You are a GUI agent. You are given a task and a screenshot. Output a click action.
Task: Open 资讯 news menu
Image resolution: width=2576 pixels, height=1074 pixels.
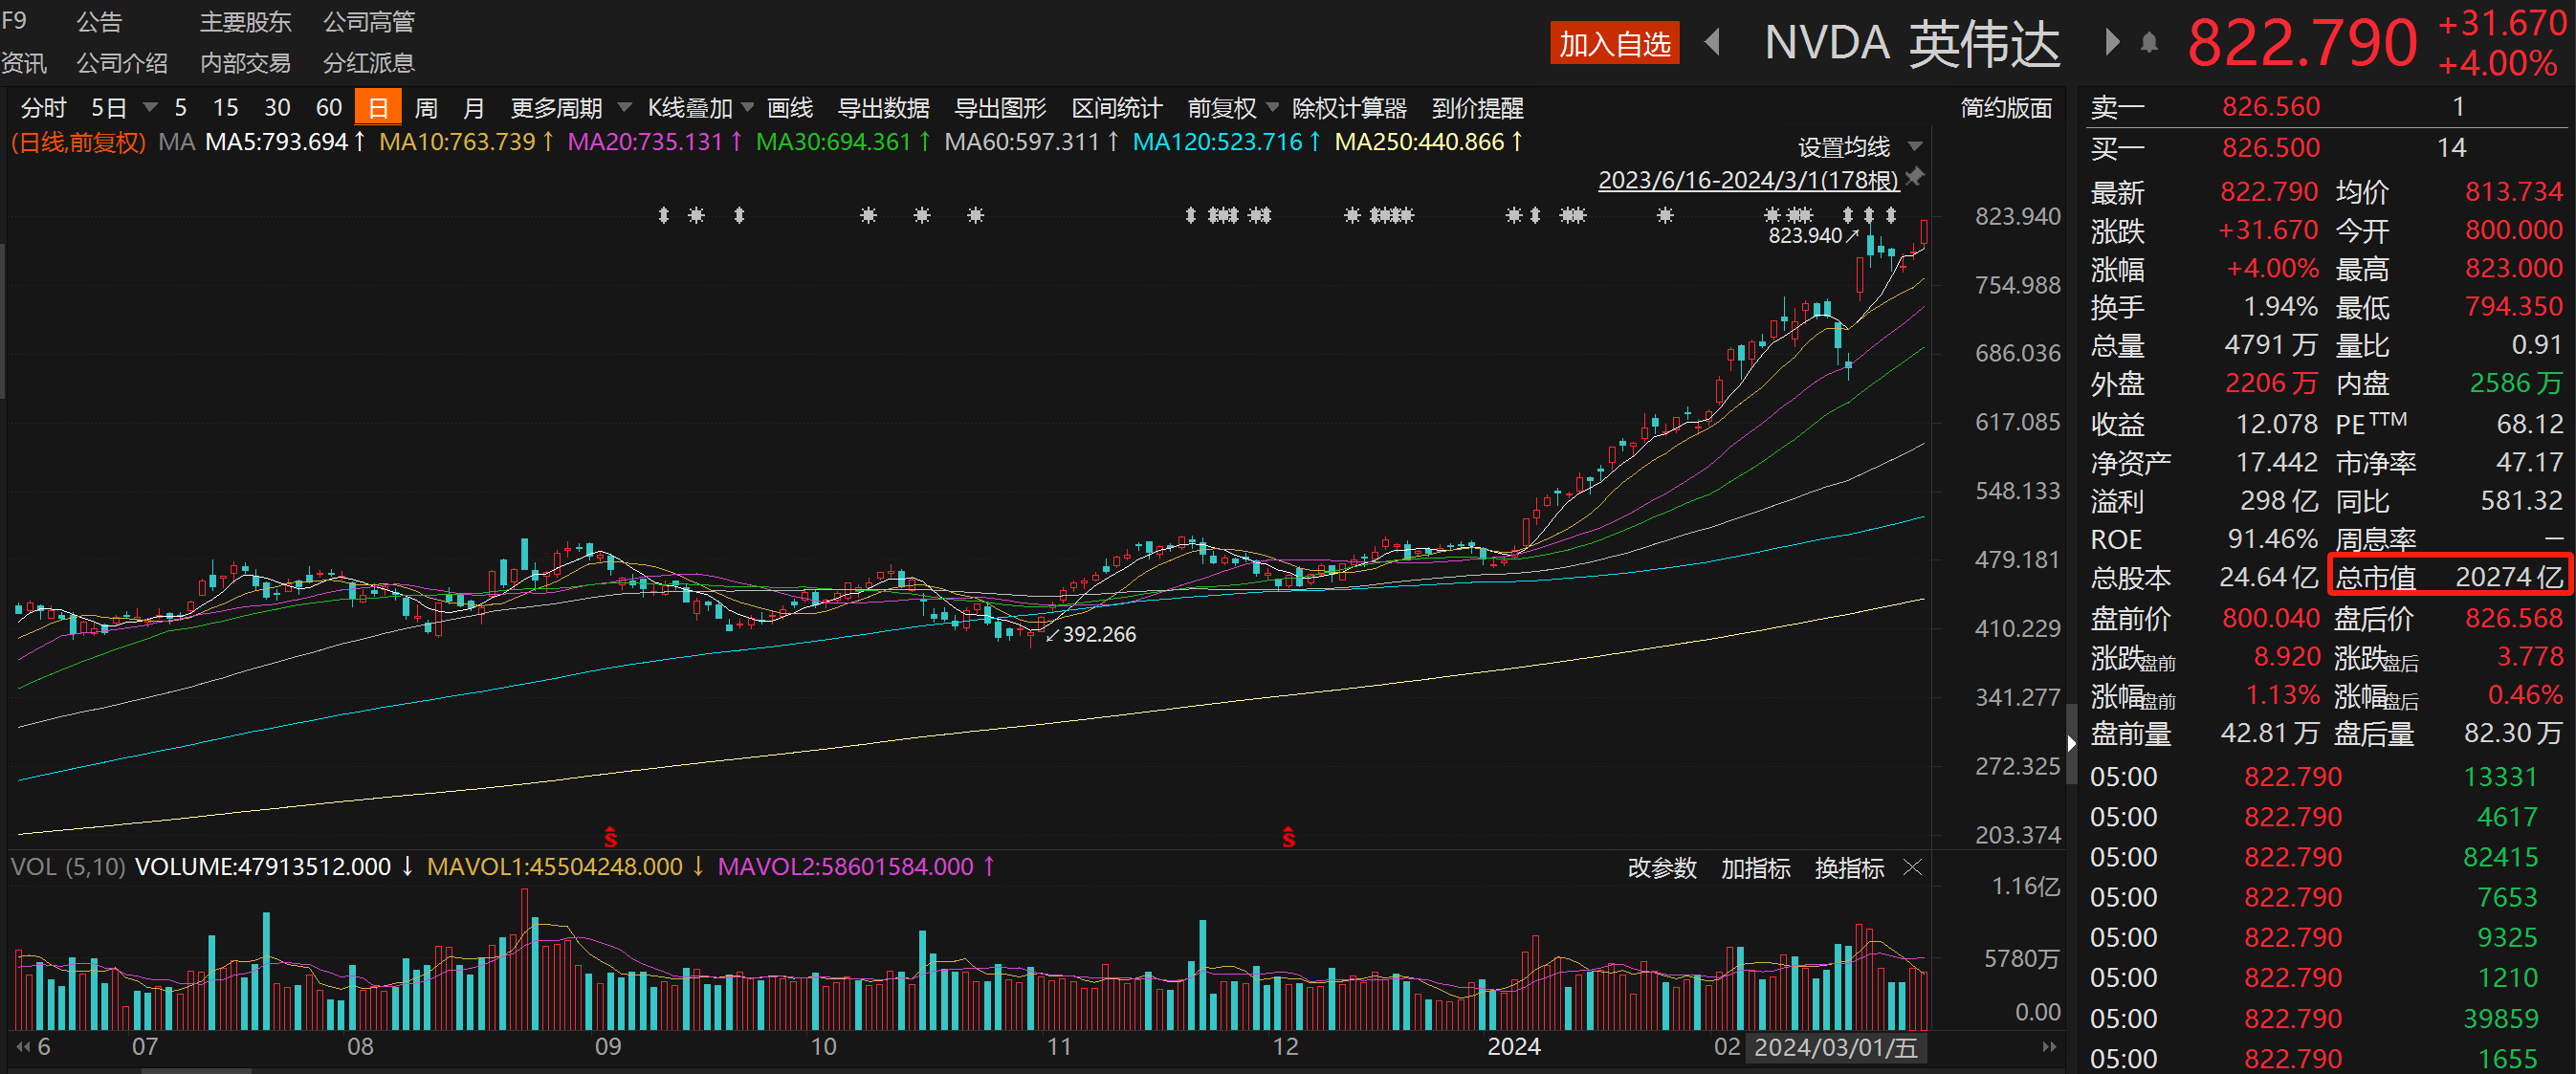(24, 62)
